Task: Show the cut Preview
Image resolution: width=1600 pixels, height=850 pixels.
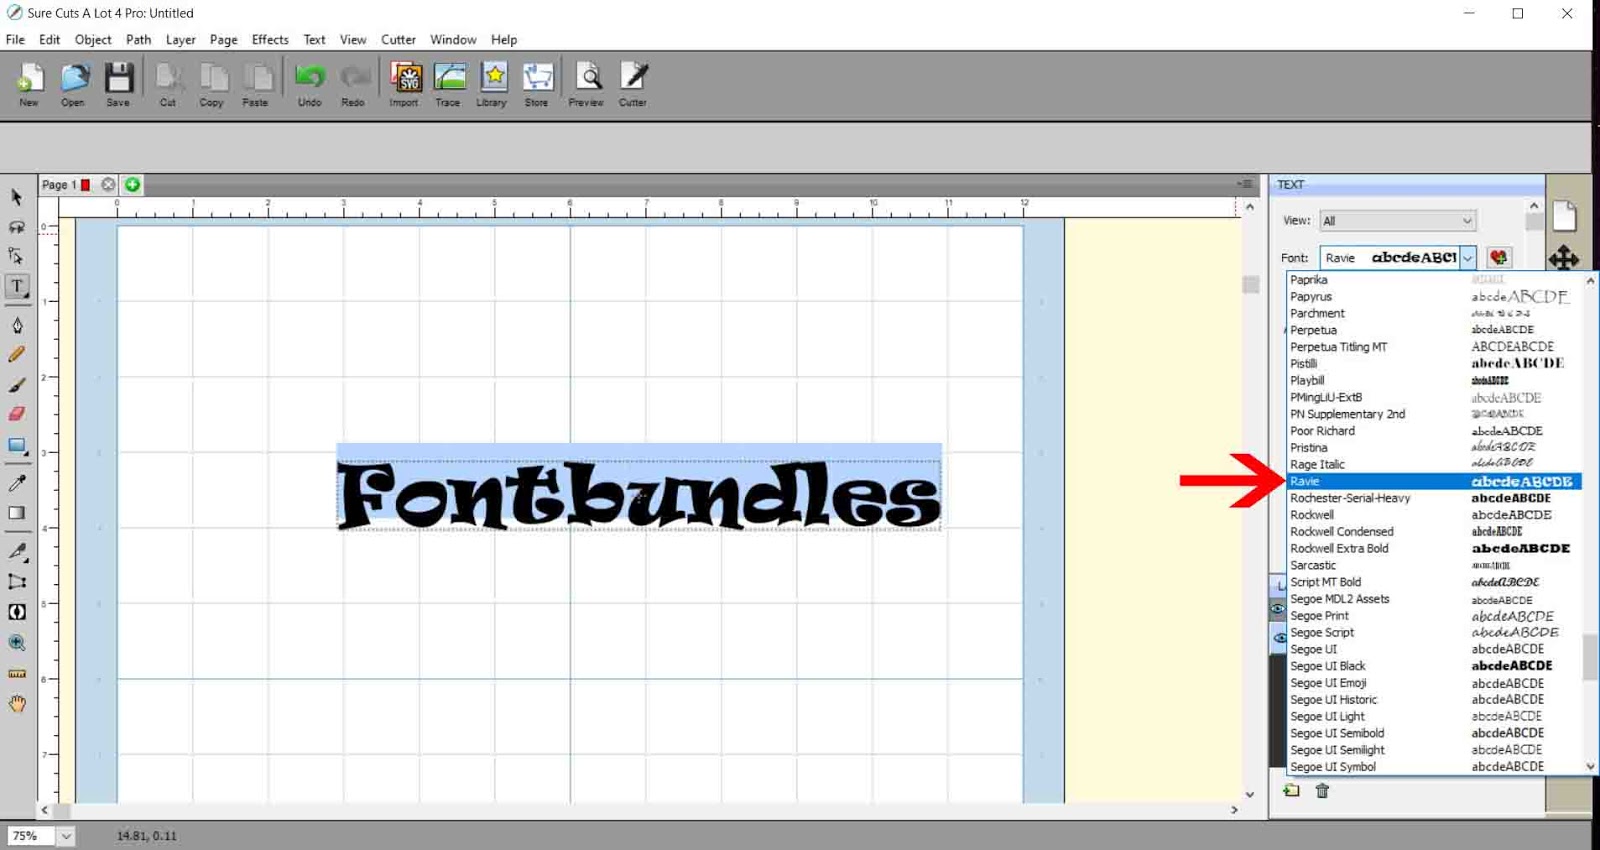Action: [x=587, y=83]
